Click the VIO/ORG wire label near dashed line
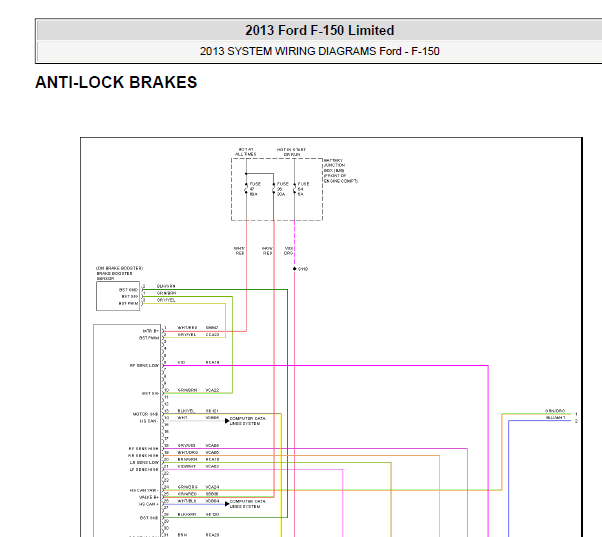 288,251
